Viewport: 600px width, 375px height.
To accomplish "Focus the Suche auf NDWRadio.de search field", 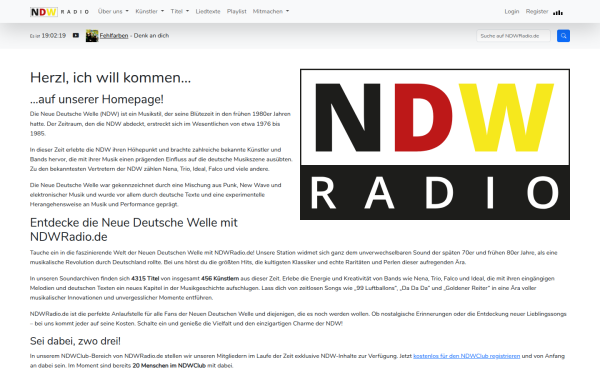I will [x=513, y=36].
